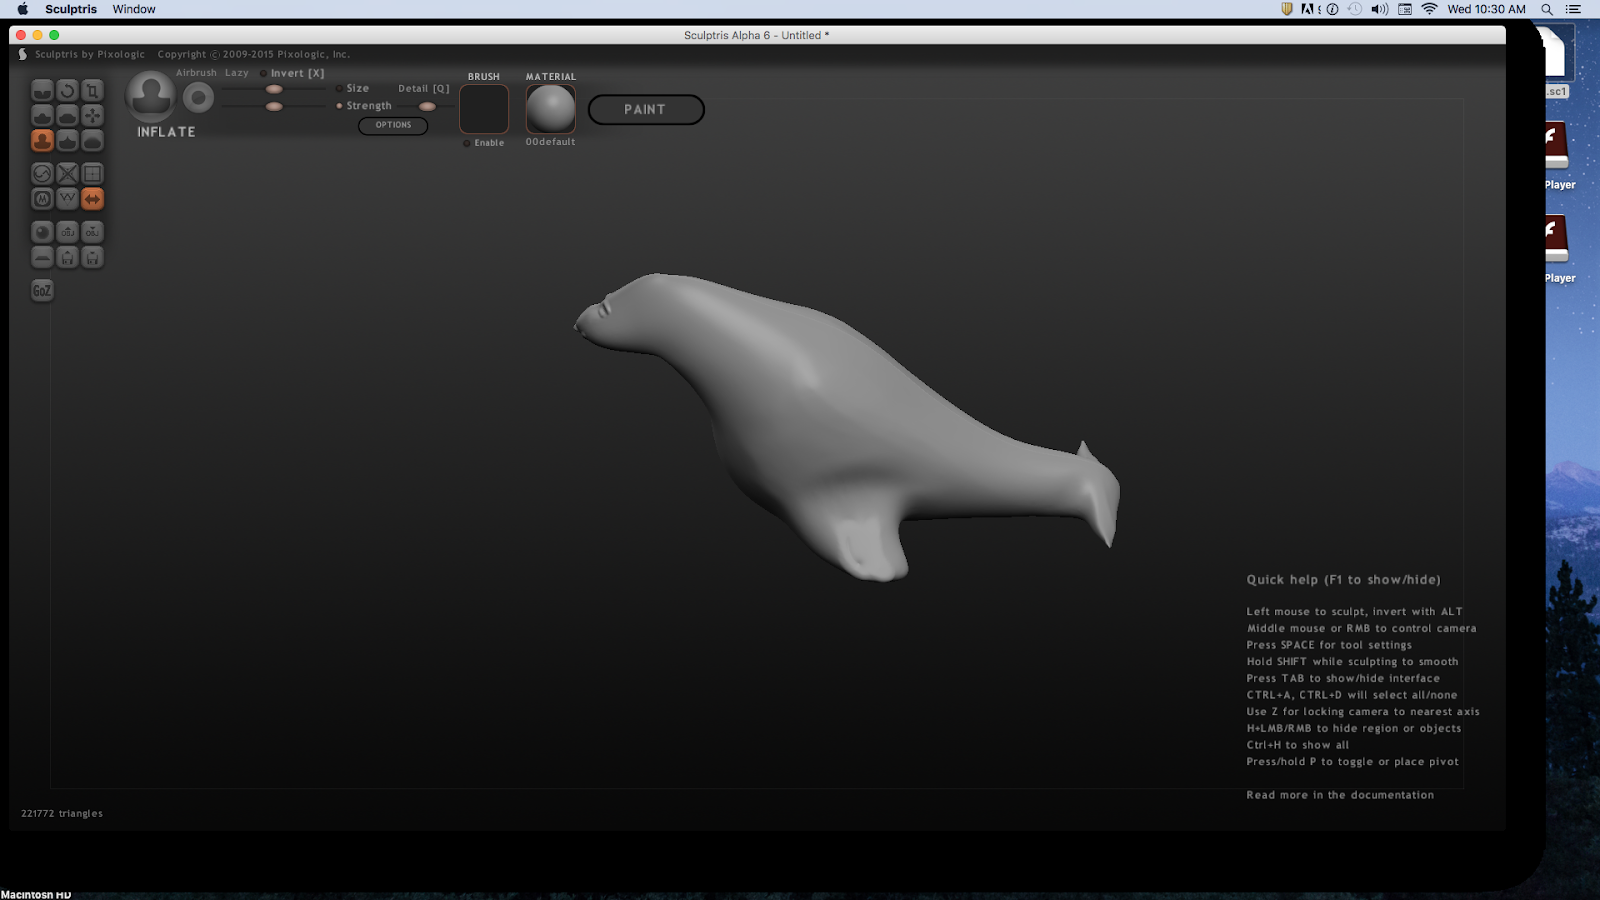Open the Sculptris application menu
Viewport: 1600px width, 900px height.
[x=71, y=9]
